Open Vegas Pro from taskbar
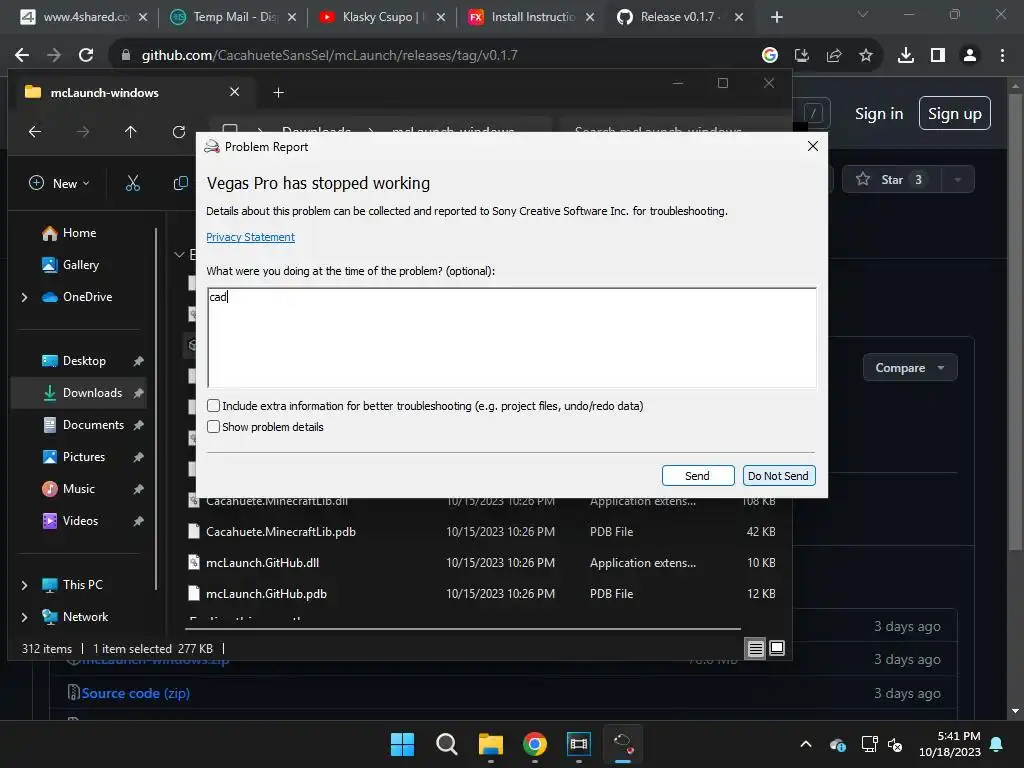The height and width of the screenshot is (768, 1024). (579, 744)
